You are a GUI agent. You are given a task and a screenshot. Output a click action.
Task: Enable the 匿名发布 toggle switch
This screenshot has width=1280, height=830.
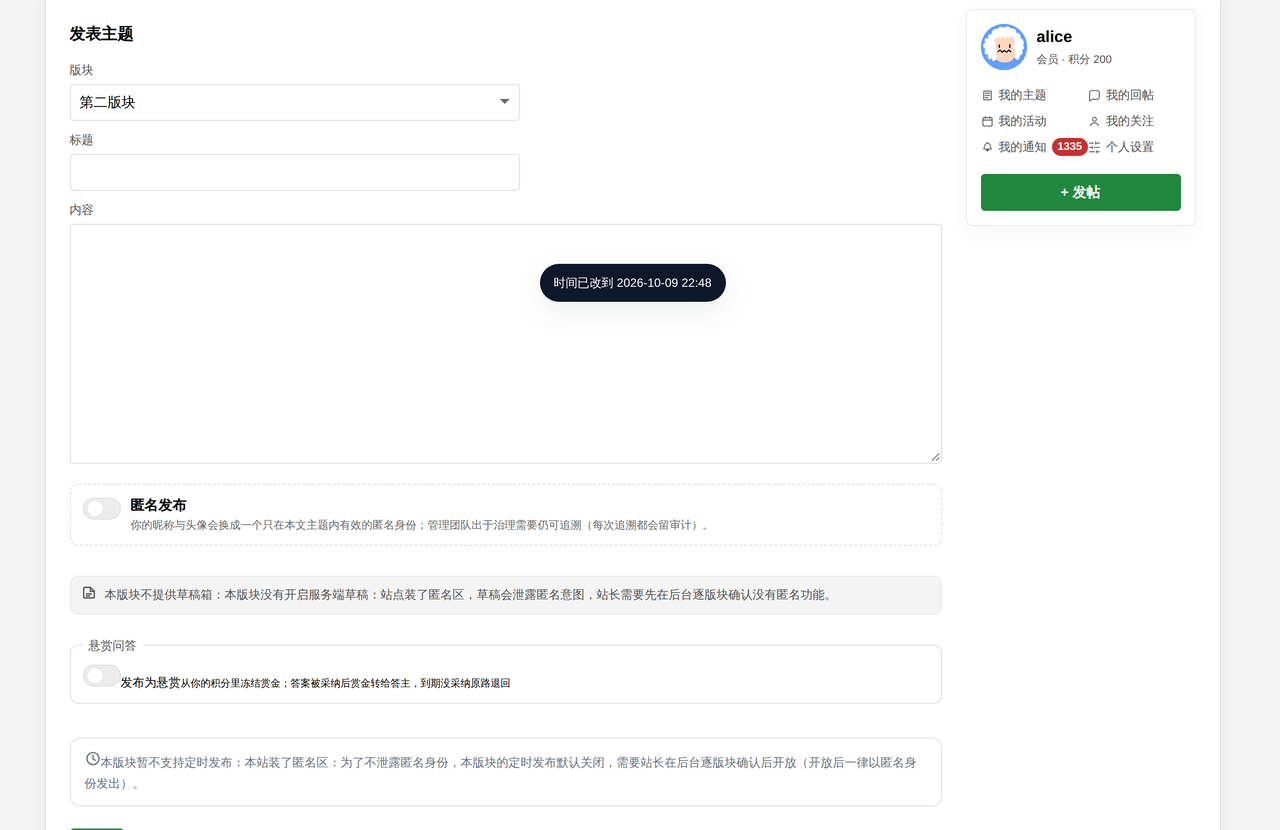[x=102, y=509]
